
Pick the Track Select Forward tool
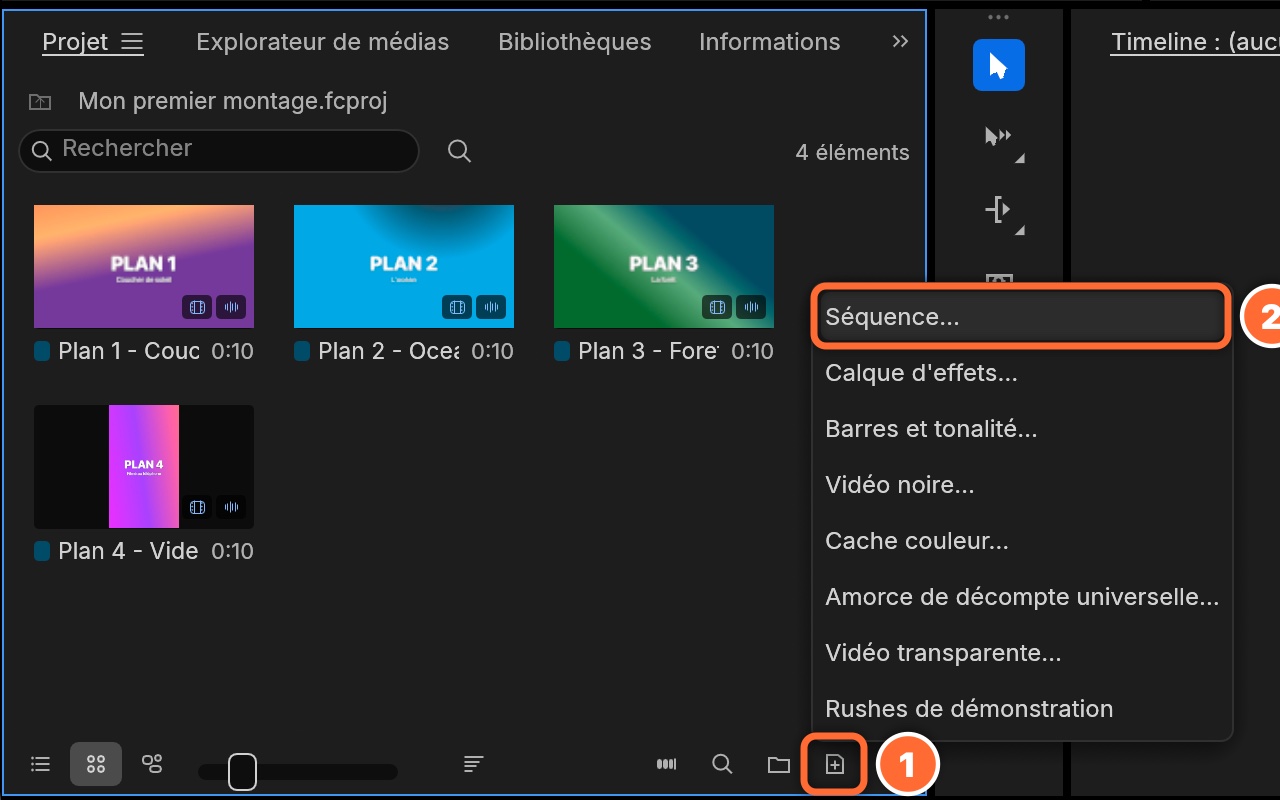pos(999,137)
